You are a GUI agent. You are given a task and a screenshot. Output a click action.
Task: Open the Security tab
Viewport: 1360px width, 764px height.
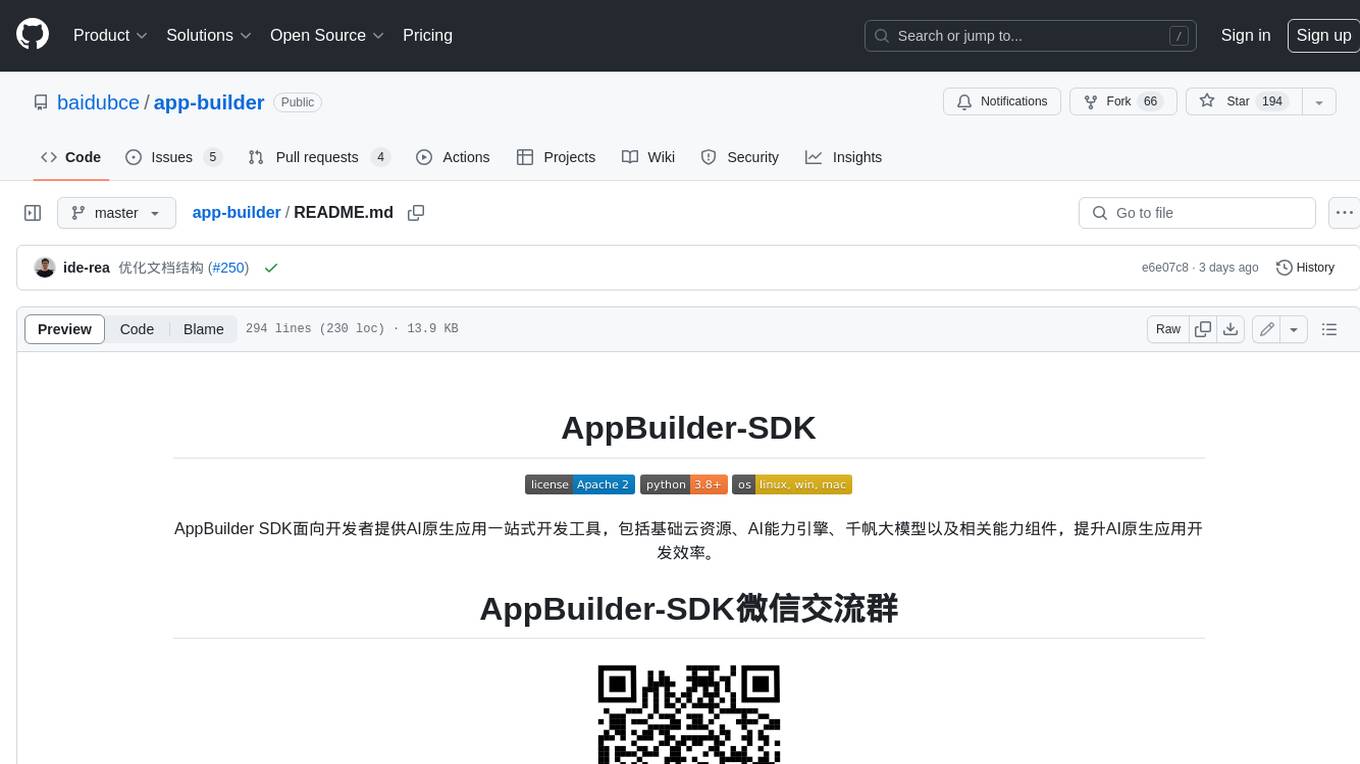coord(740,157)
